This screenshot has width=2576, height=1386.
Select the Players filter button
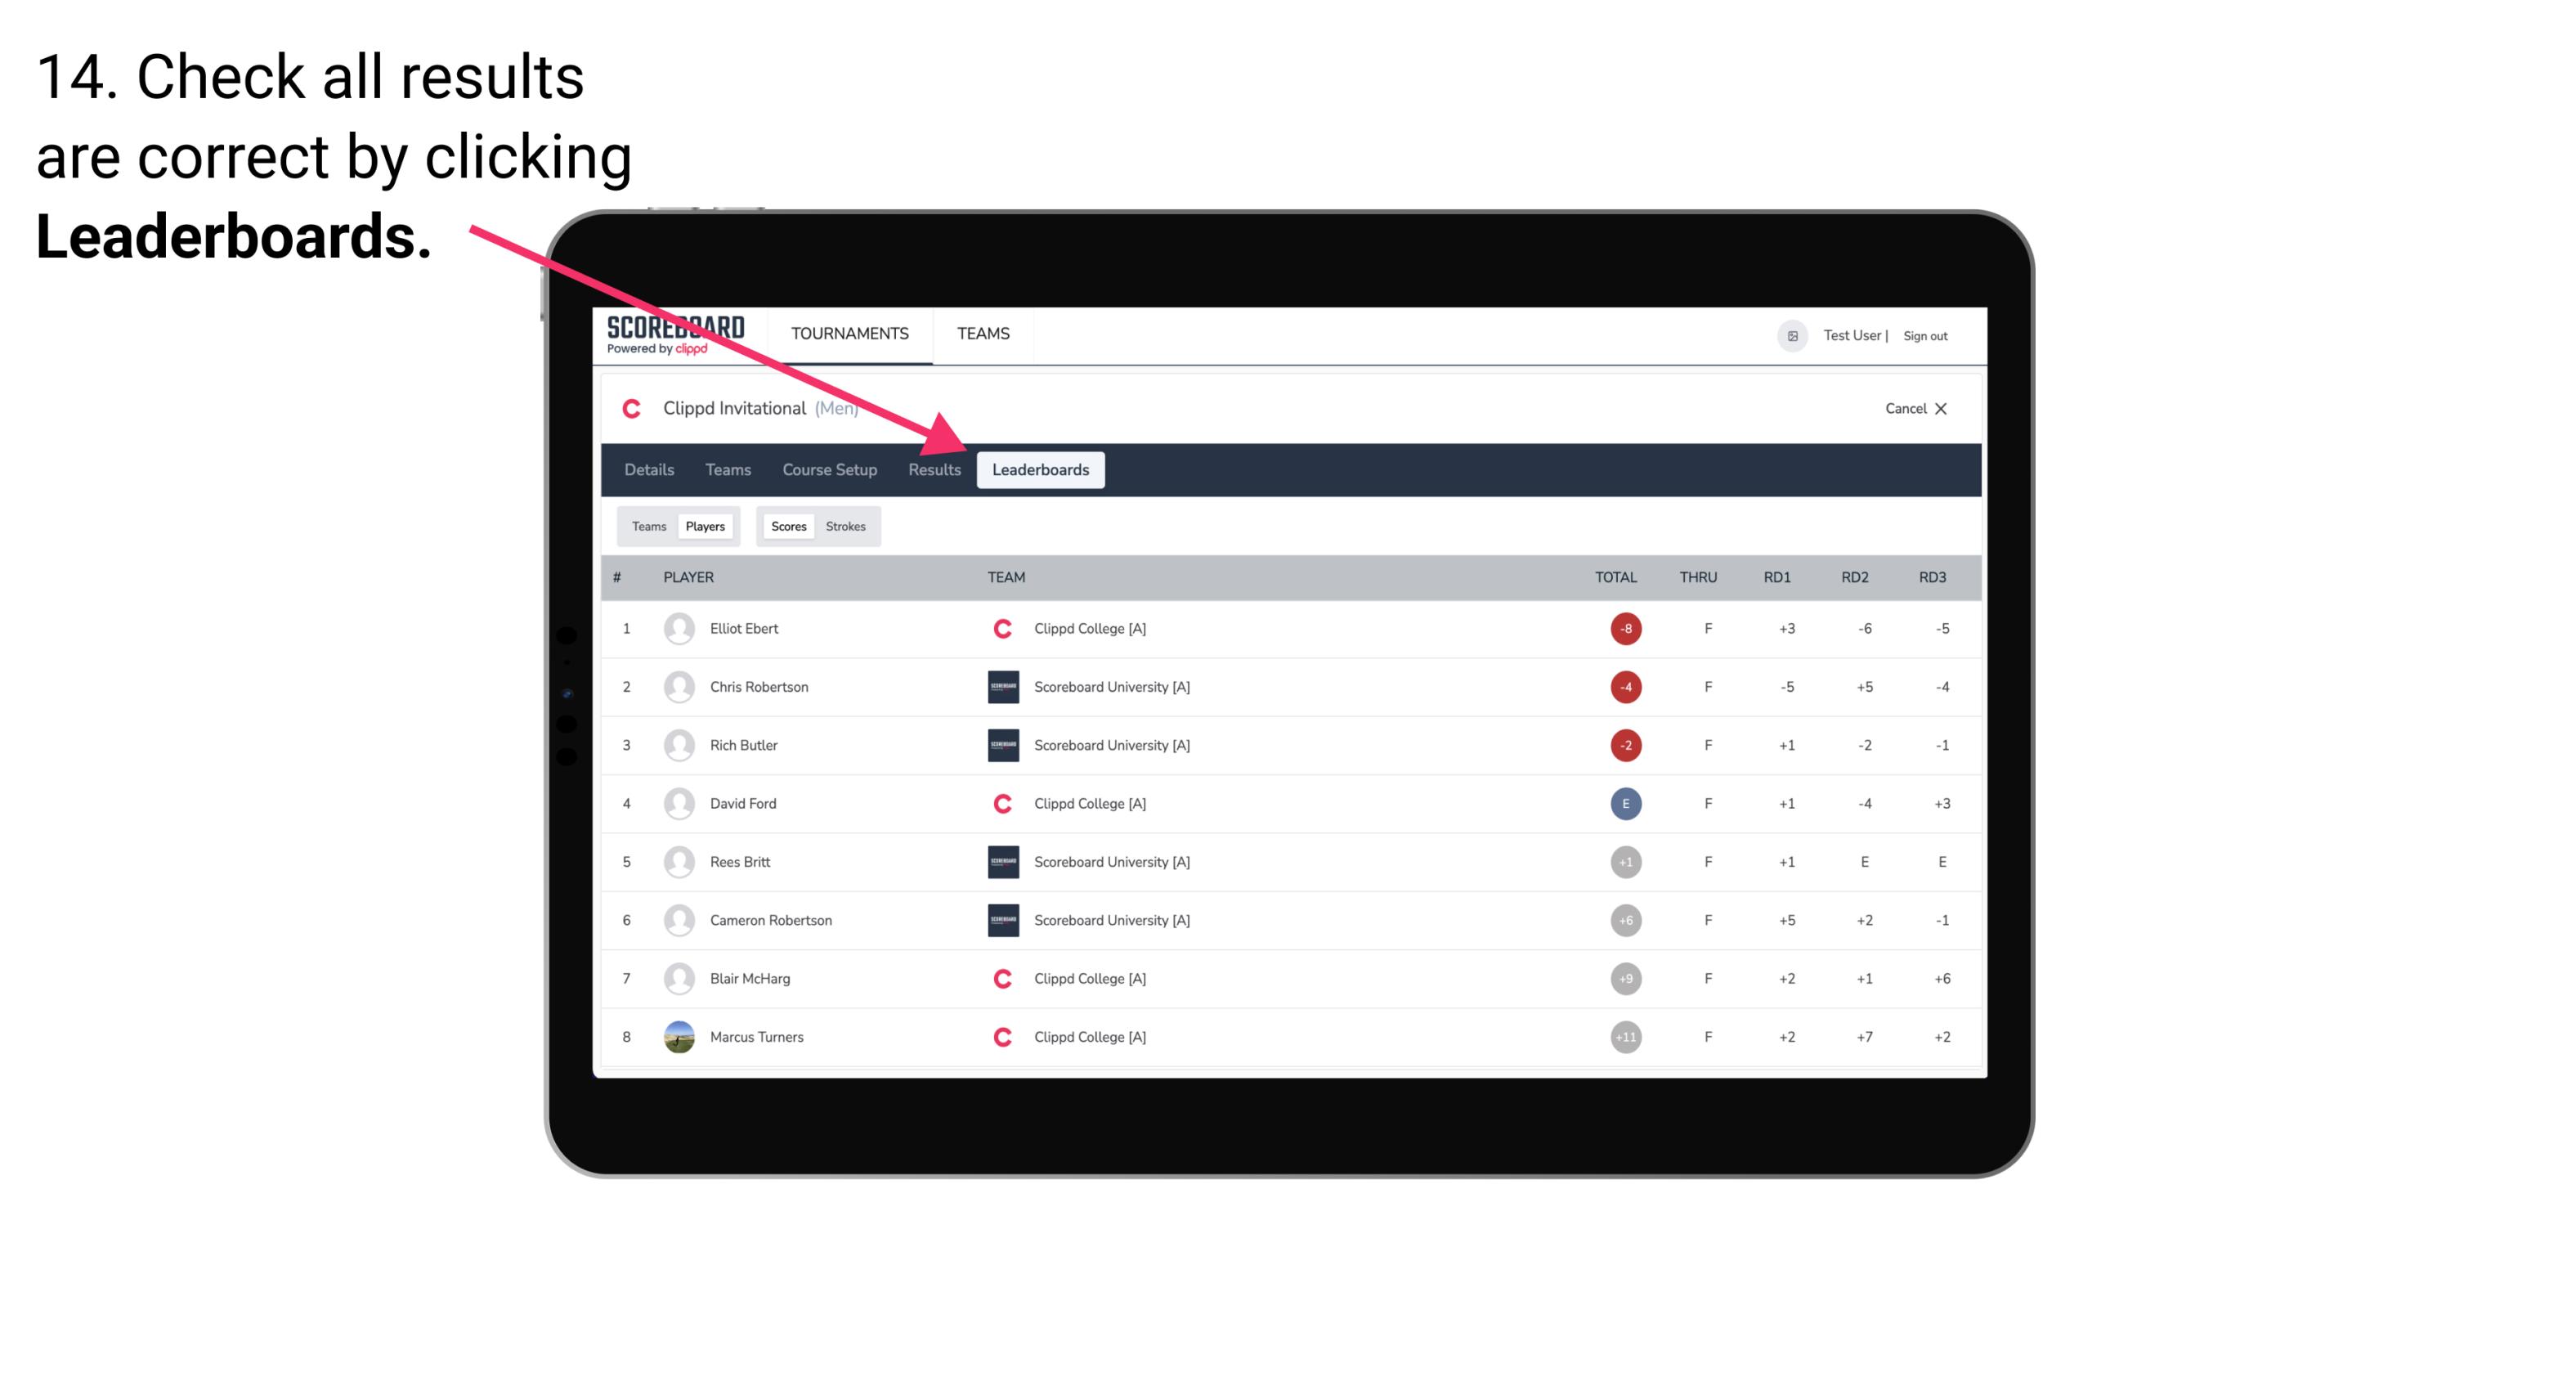[x=705, y=526]
